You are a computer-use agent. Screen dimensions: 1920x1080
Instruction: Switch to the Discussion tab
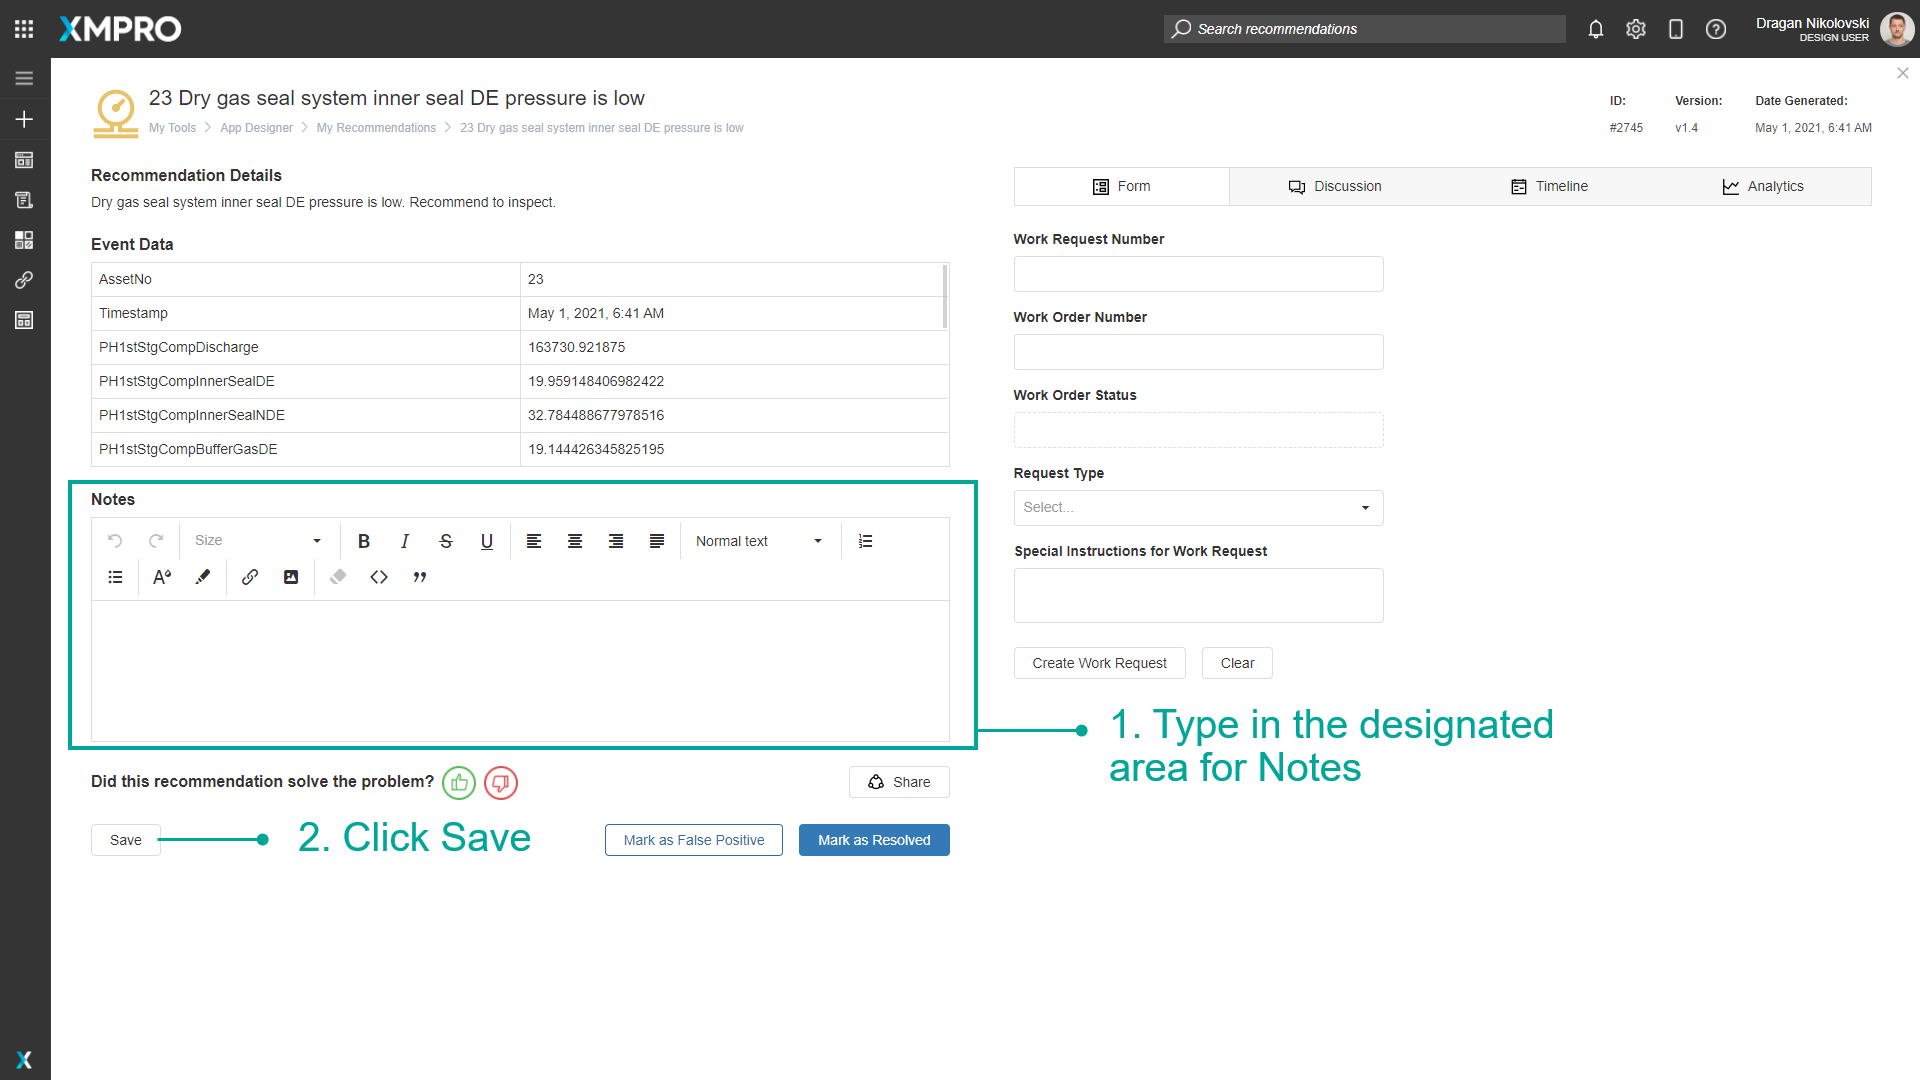click(x=1335, y=187)
